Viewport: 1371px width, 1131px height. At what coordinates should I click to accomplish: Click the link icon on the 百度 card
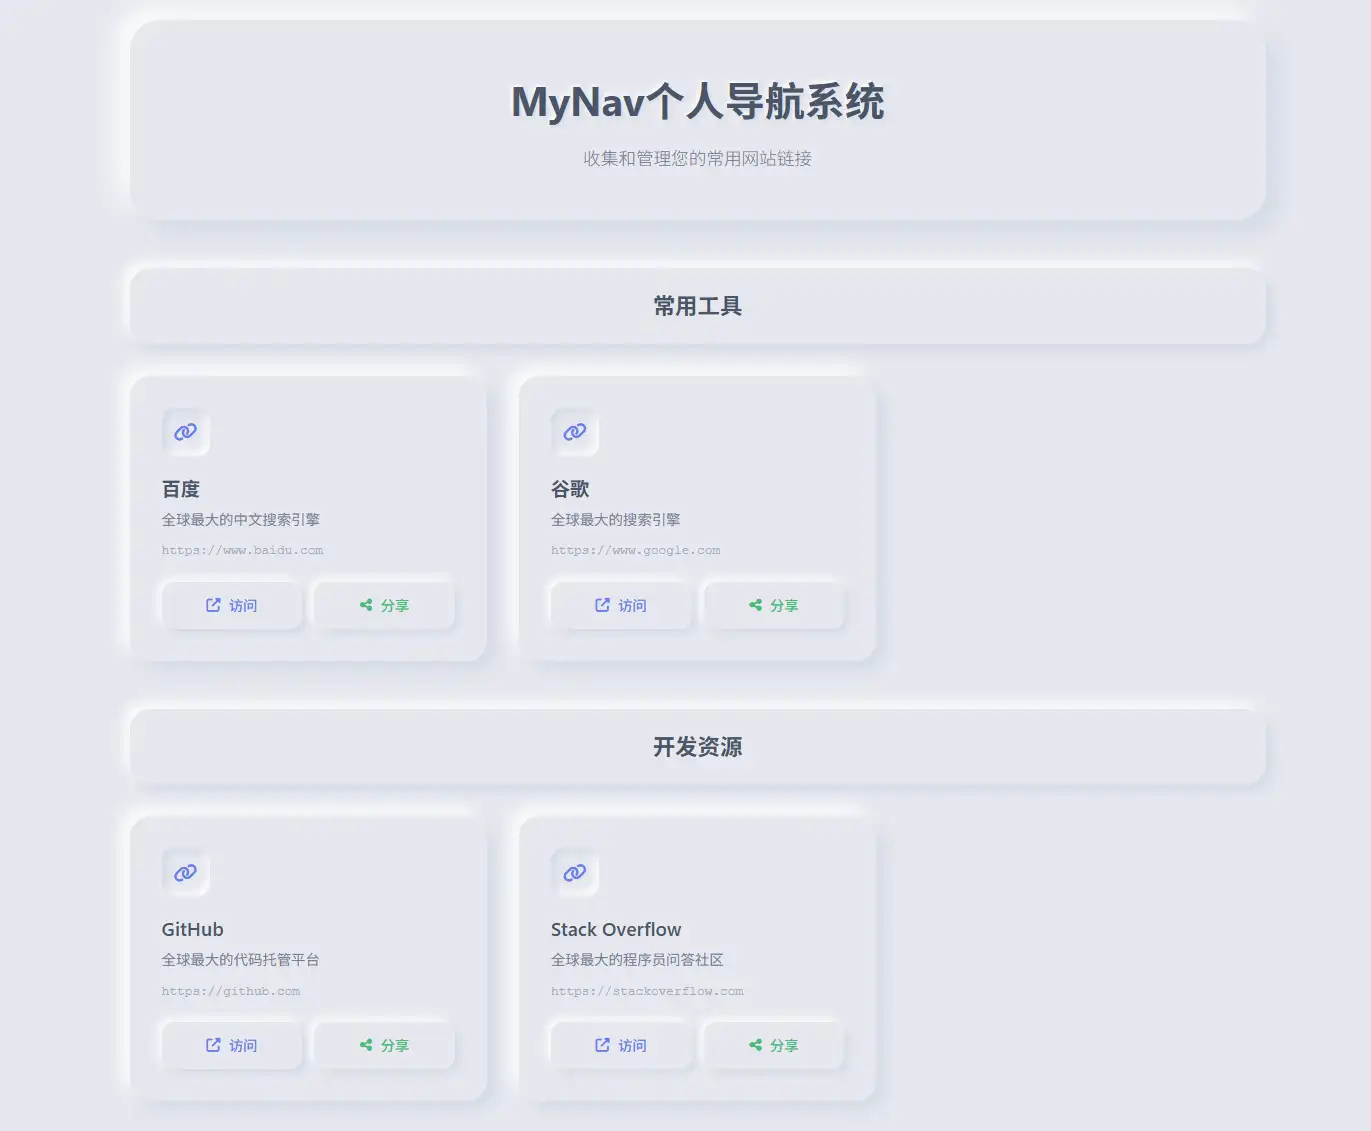(x=185, y=432)
